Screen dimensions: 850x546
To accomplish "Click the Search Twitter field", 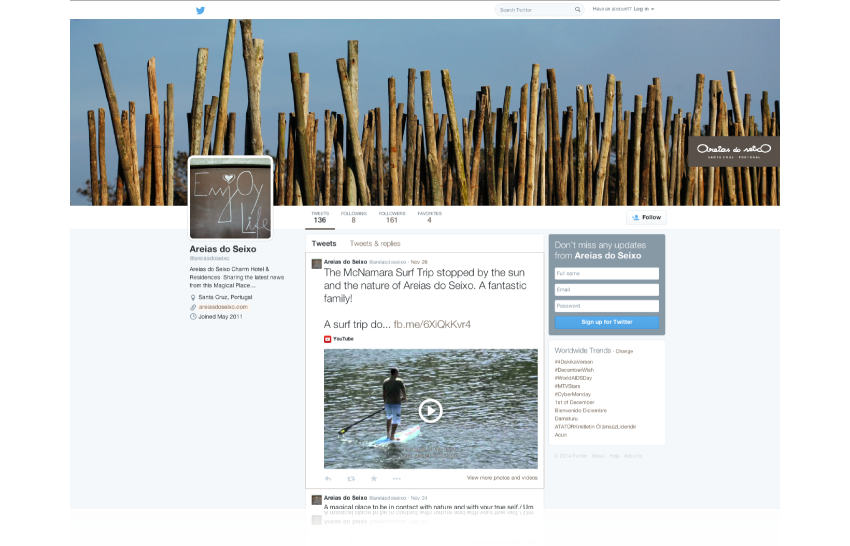I will point(535,10).
